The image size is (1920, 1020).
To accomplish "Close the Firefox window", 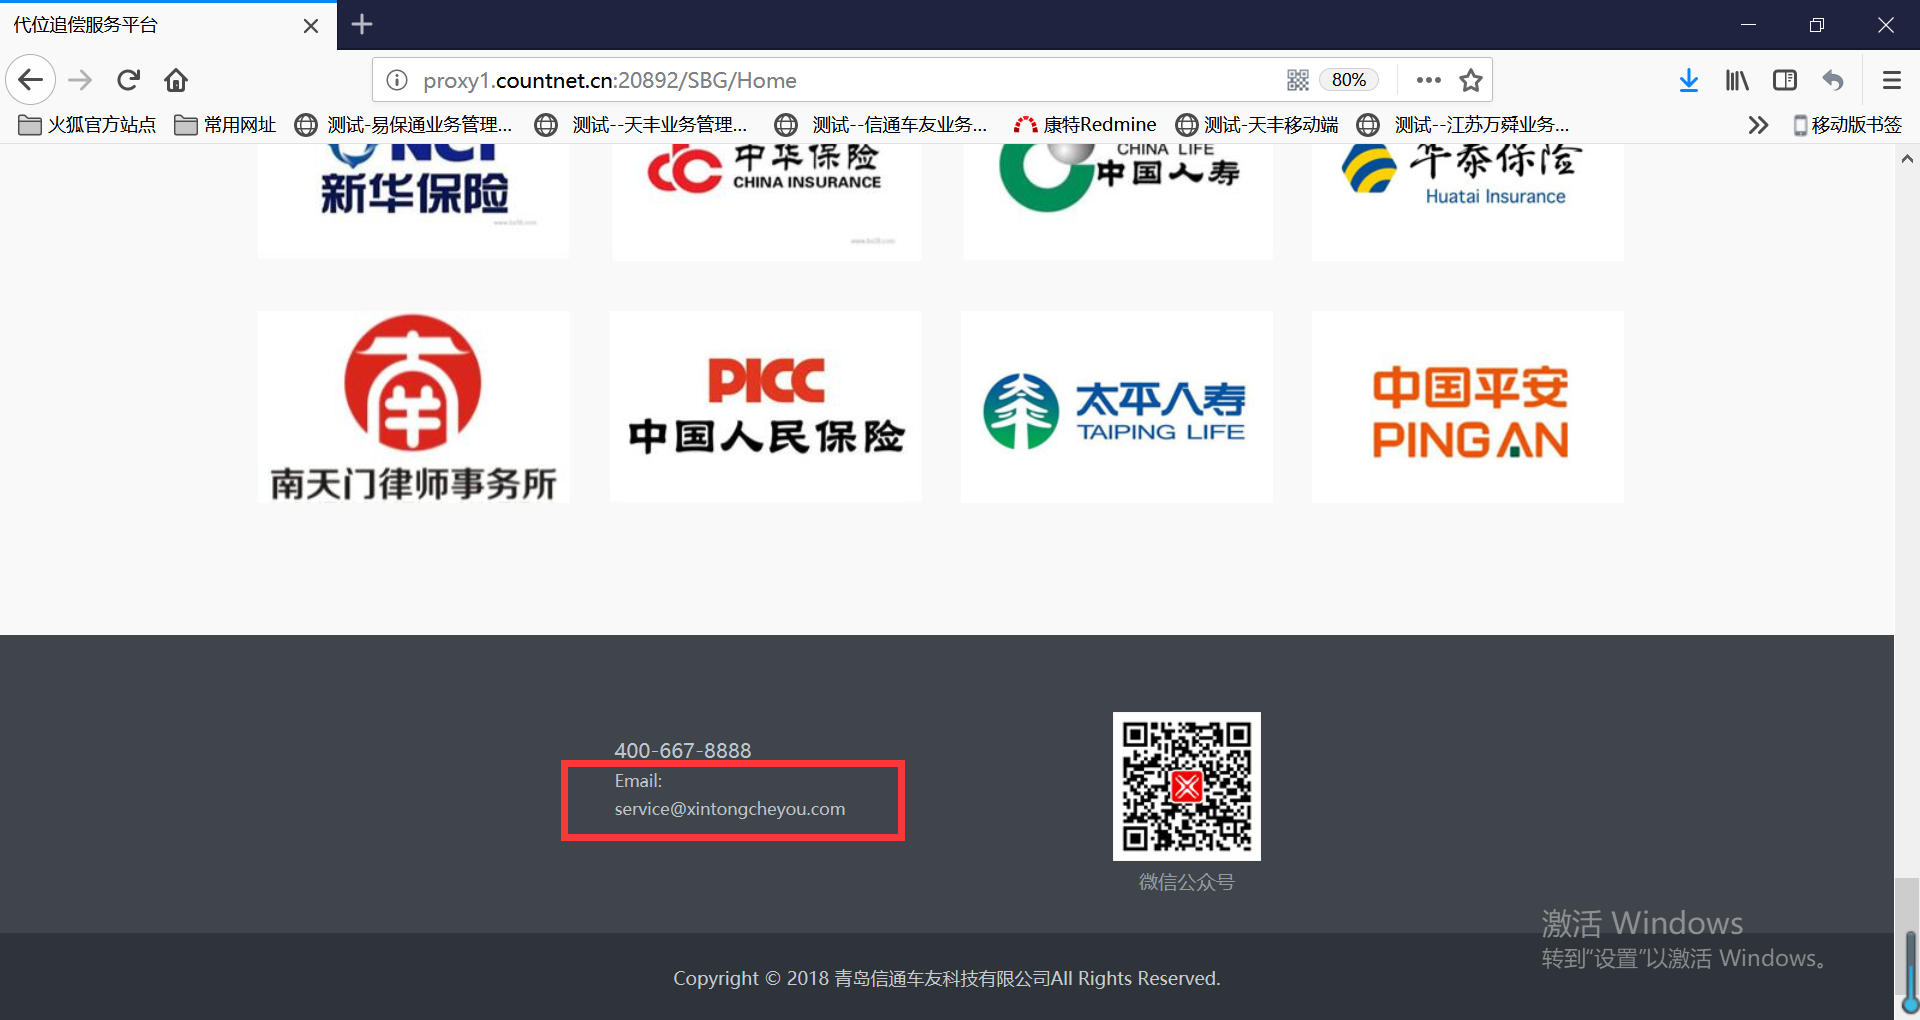I will [x=1886, y=24].
